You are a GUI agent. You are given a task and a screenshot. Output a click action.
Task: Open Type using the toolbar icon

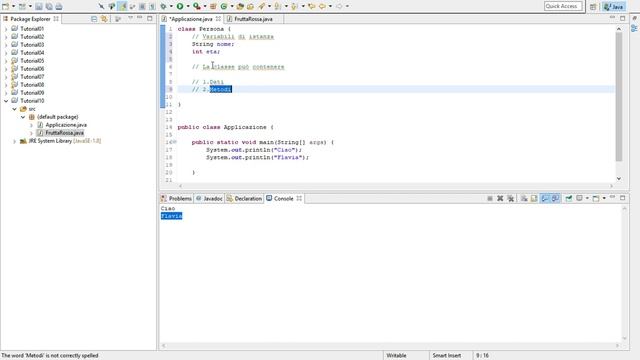coord(240,6)
